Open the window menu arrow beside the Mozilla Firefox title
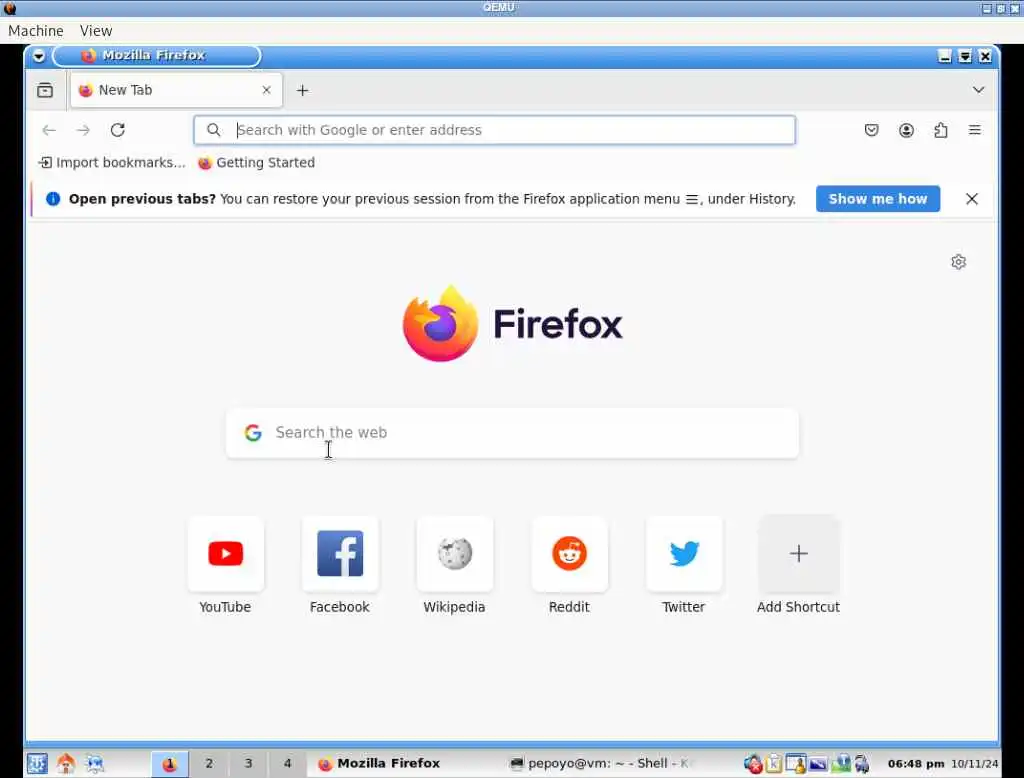The width and height of the screenshot is (1024, 778). coord(39,56)
